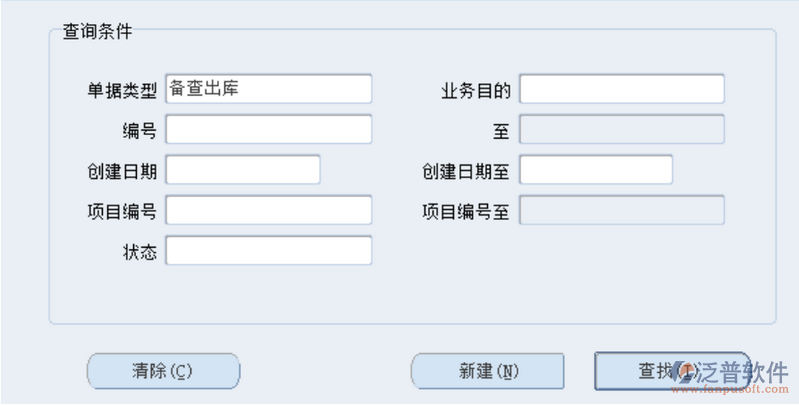
Task: Click the 查询条件 group title
Action: pos(97,30)
